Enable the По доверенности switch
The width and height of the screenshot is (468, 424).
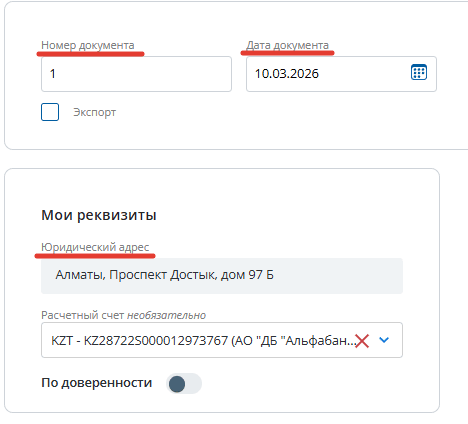[x=184, y=384]
